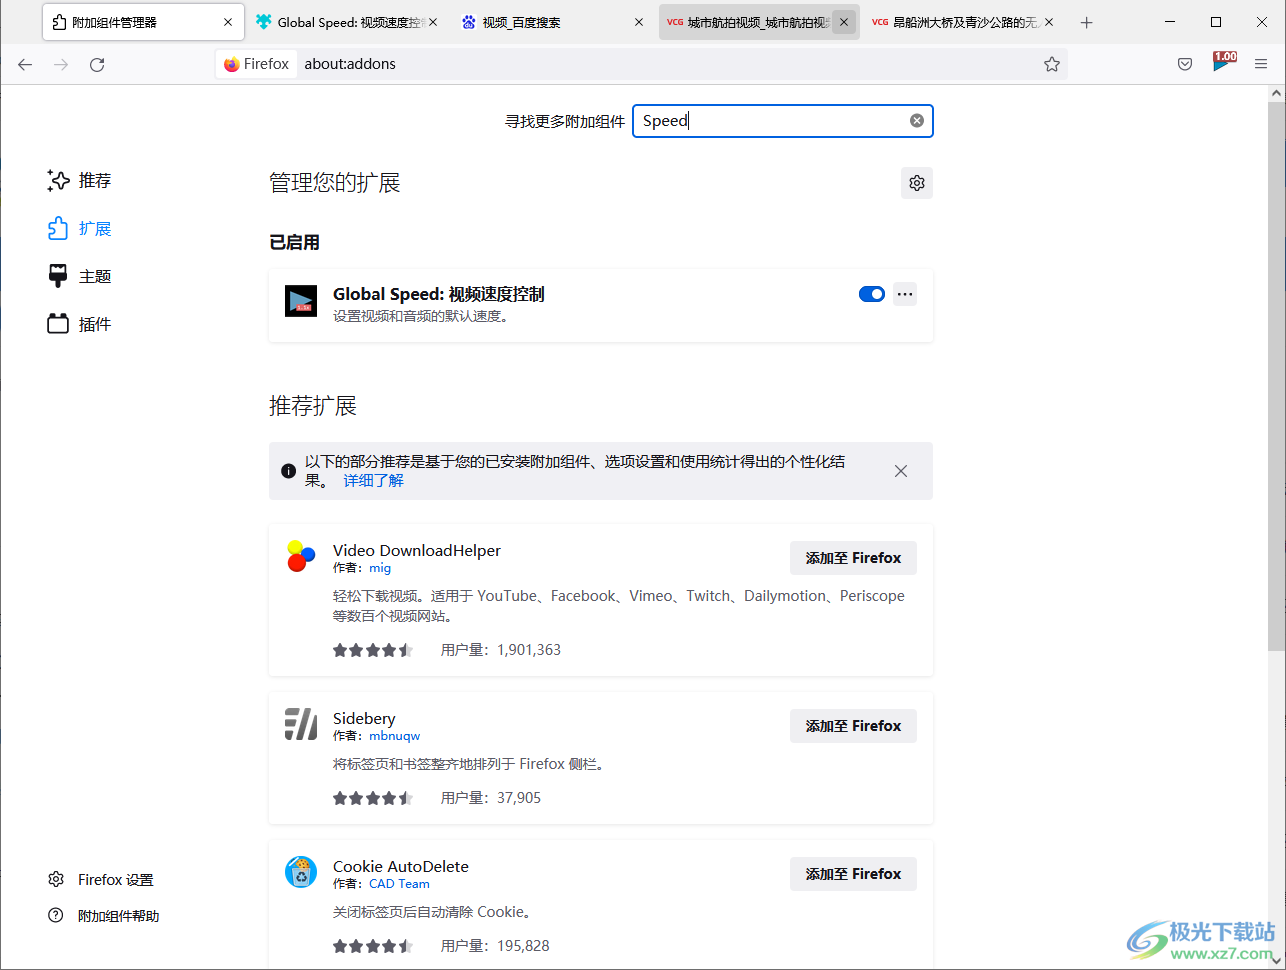Viewport: 1286px width, 970px height.
Task: Go back with the browser back arrow
Action: tap(25, 64)
